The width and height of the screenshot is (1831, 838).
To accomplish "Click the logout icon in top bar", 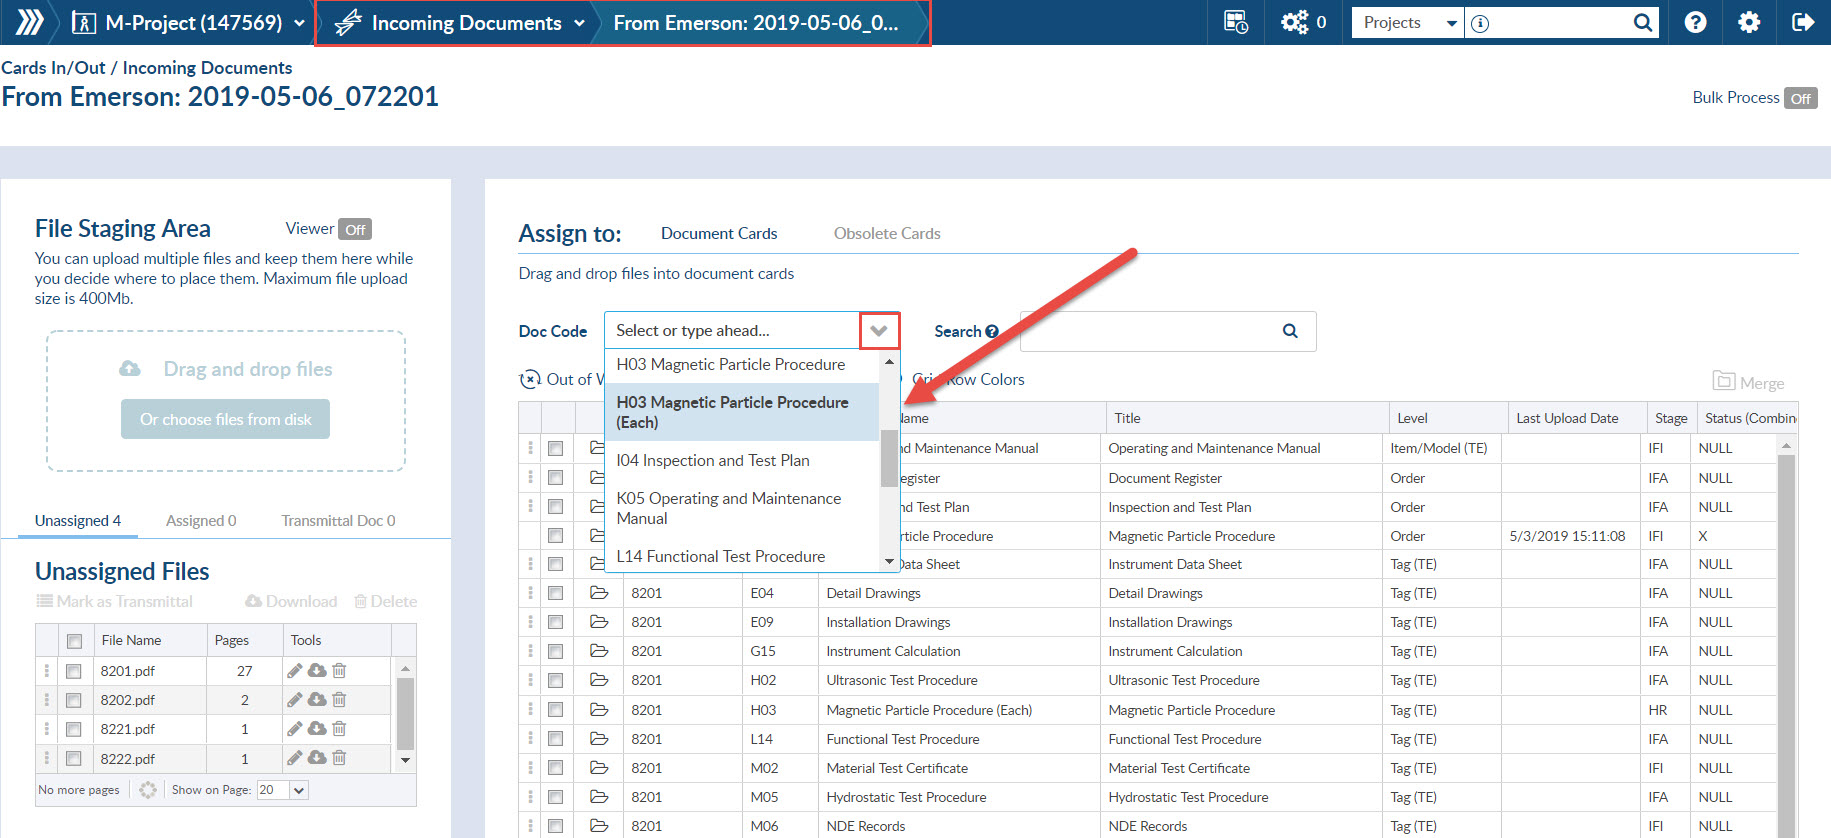I will (1803, 22).
